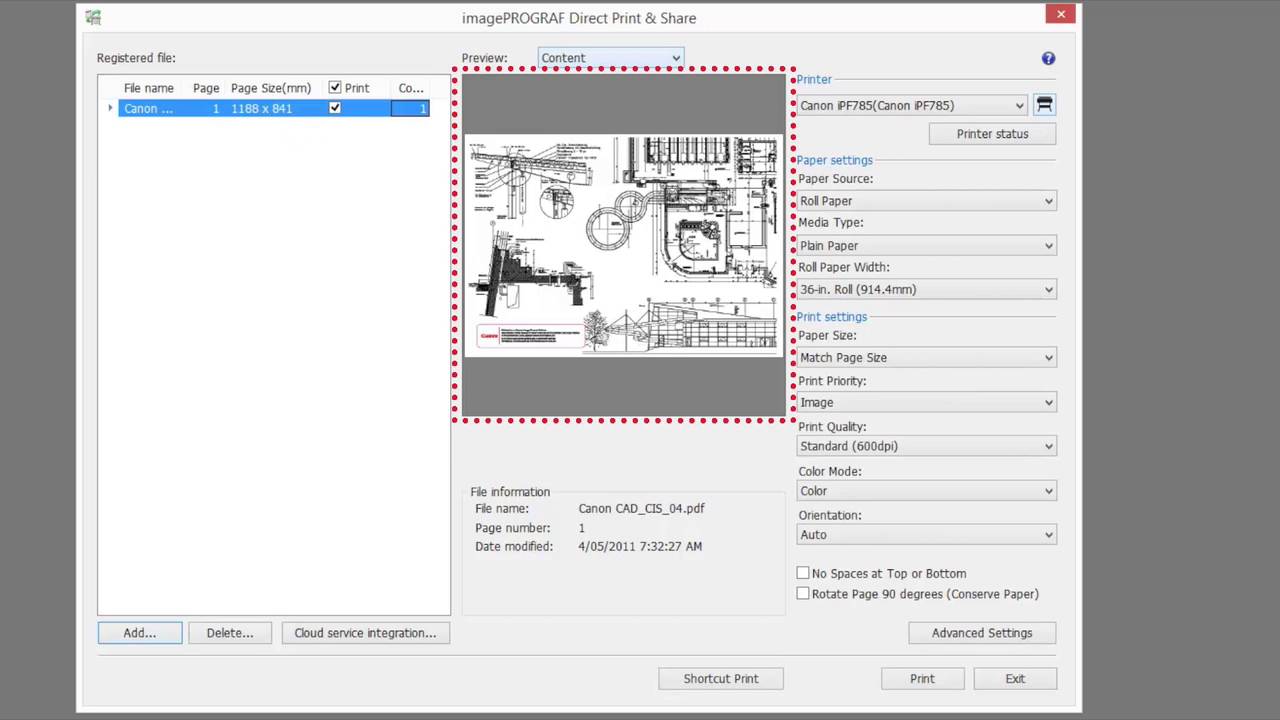Click the File name column header
This screenshot has width=1280, height=720.
149,88
